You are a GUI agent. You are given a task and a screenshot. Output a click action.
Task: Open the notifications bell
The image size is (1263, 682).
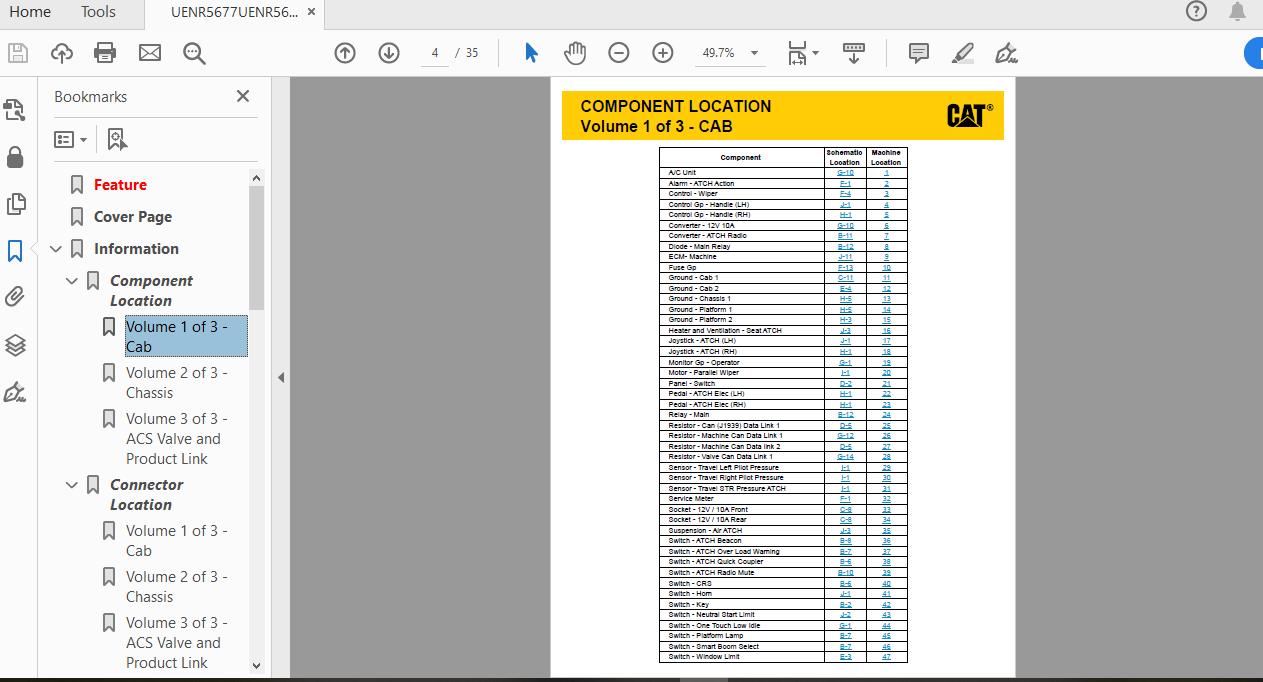coord(1238,11)
